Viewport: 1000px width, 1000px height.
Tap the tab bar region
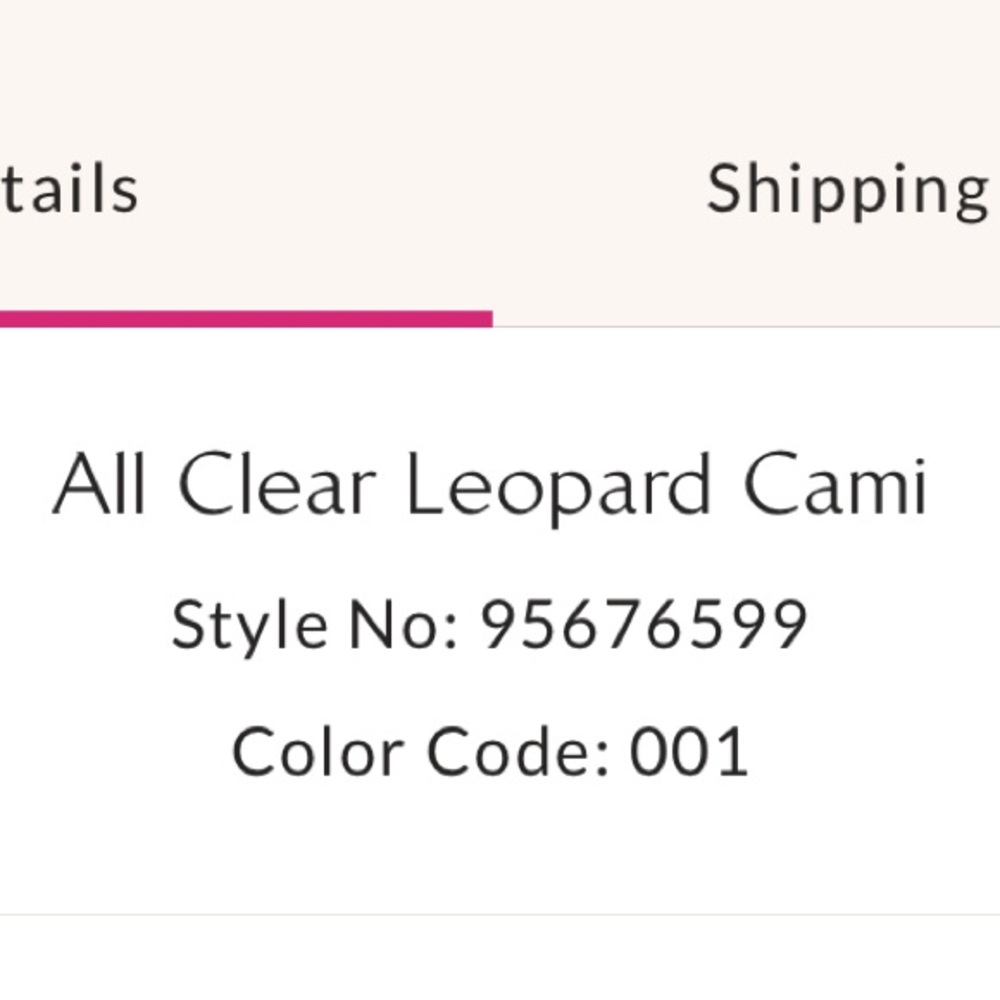(x=500, y=190)
